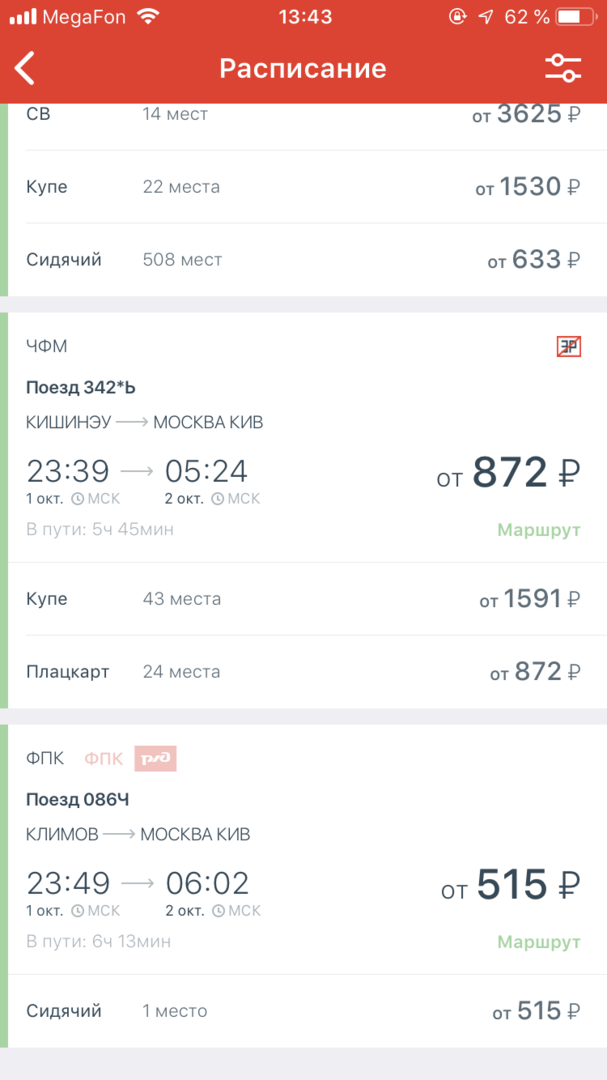Select СВ class with 14 seats

[303, 114]
